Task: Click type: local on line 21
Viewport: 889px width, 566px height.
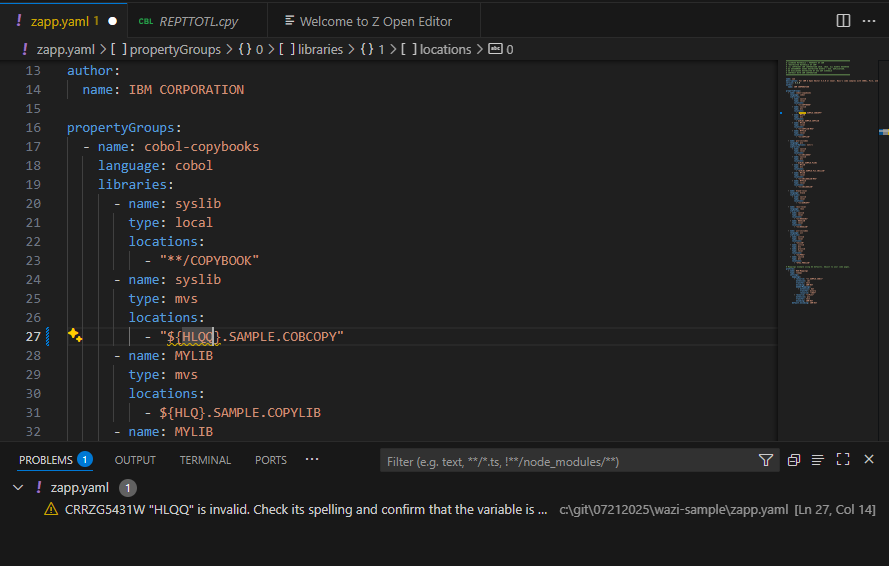Action: pos(171,222)
